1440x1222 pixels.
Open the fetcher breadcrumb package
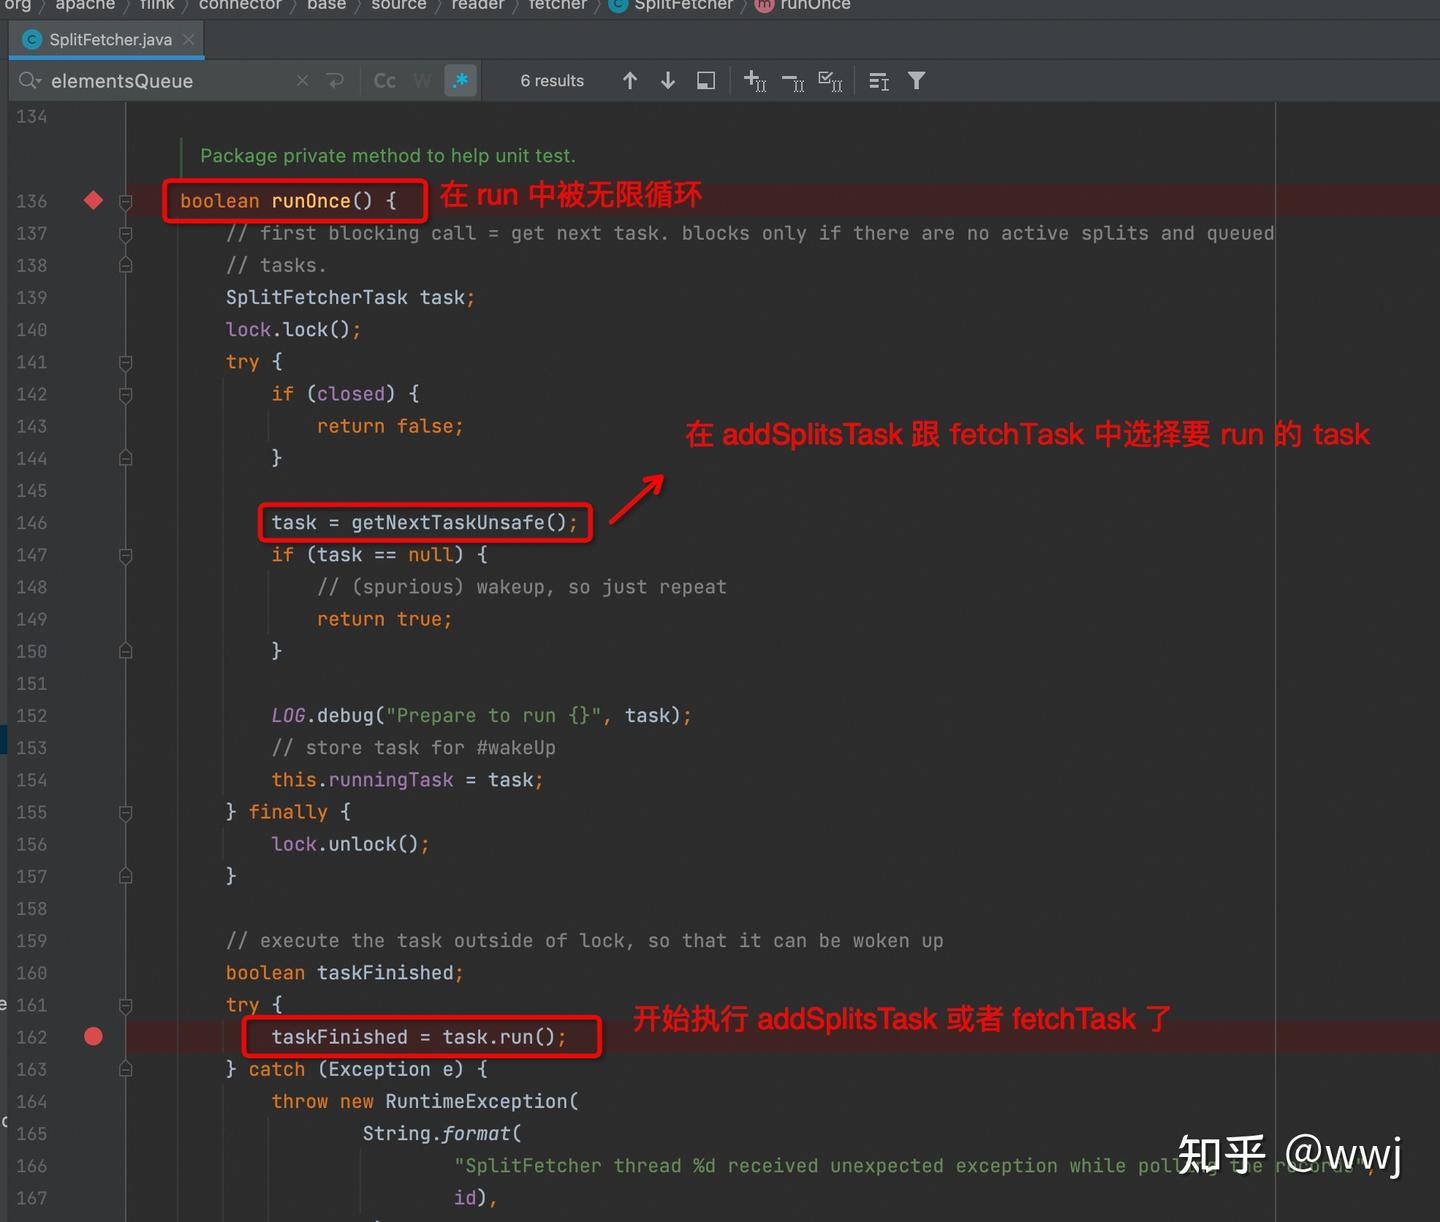(557, 6)
